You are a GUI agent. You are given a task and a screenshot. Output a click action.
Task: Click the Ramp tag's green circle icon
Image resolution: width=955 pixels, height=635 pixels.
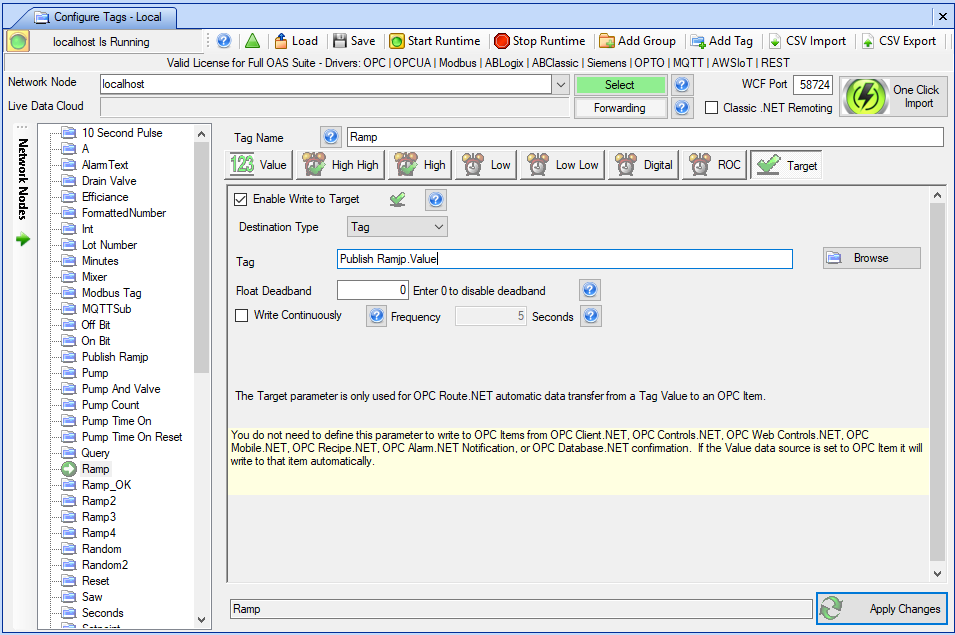point(69,469)
